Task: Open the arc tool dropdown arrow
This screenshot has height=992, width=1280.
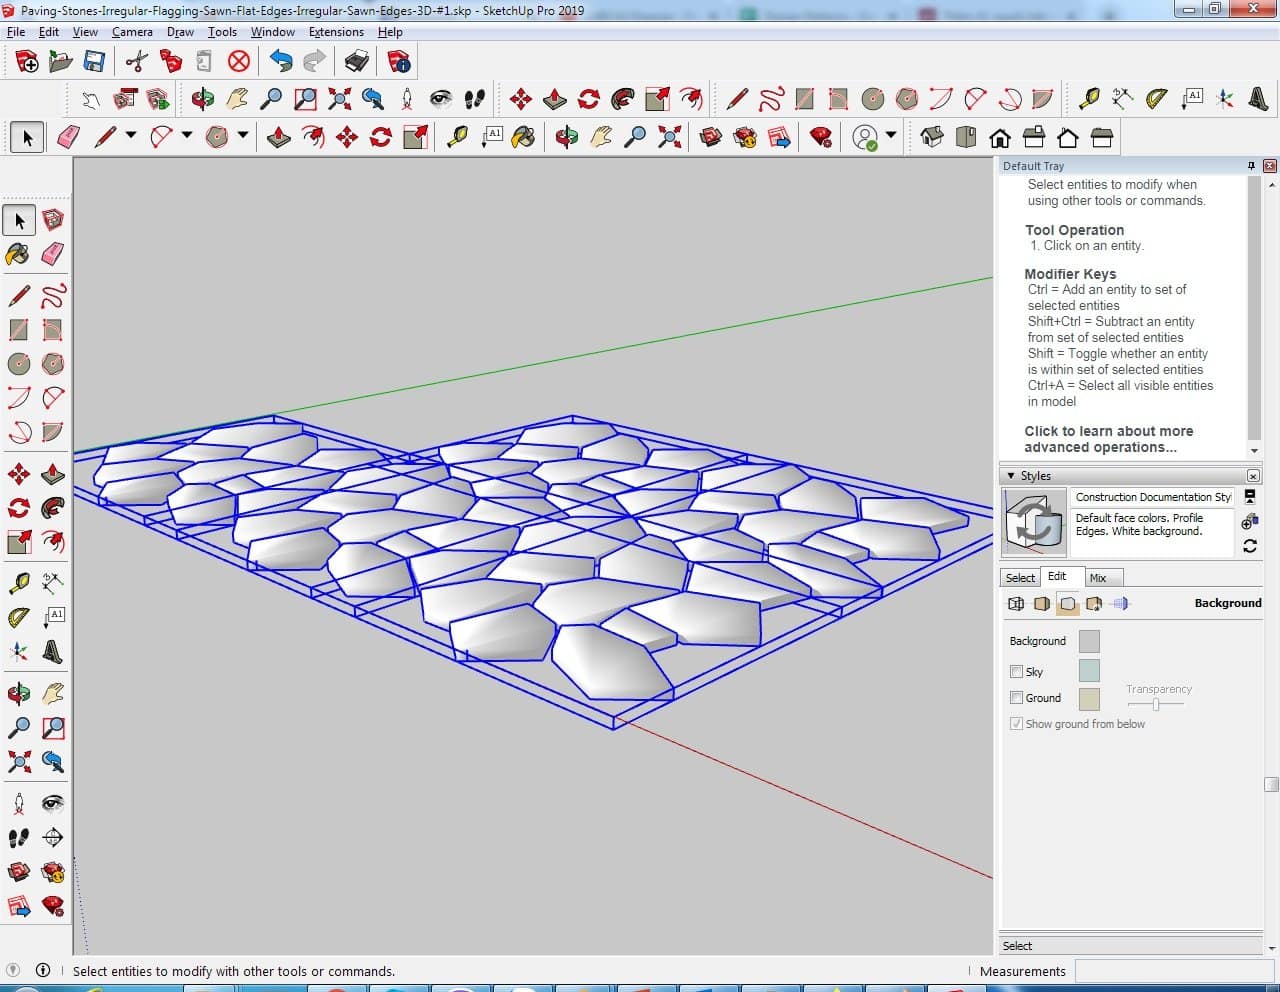Action: click(186, 136)
